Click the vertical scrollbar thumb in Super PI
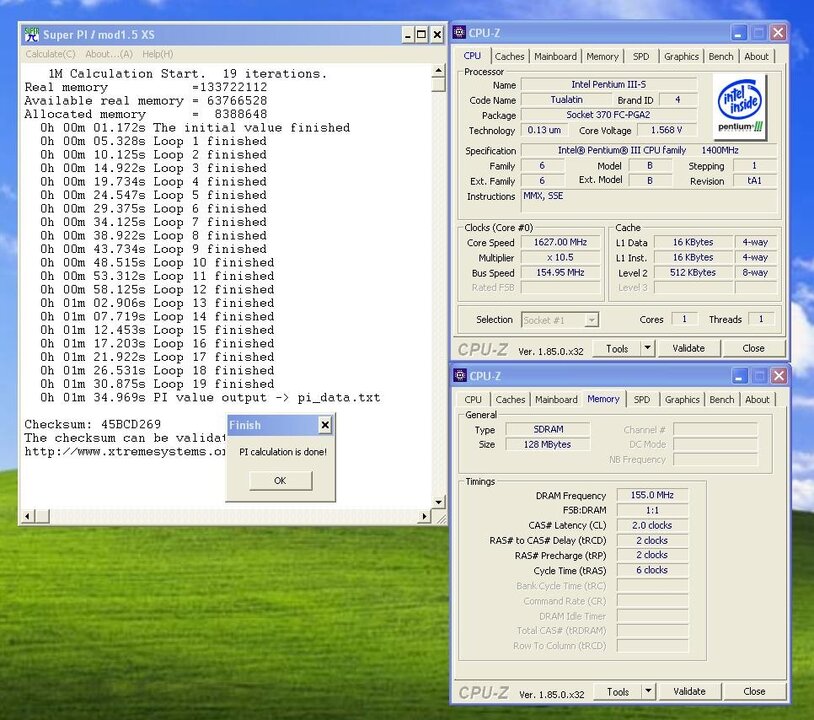This screenshot has height=720, width=814. (x=439, y=85)
